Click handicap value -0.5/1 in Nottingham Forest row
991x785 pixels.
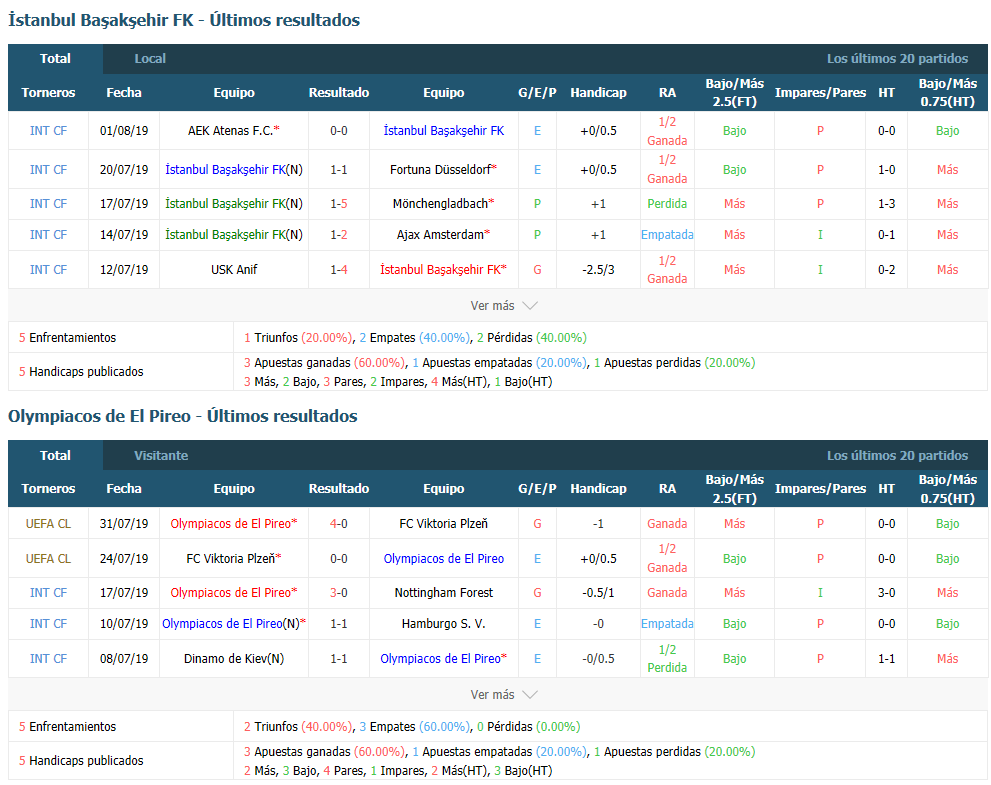click(x=598, y=593)
